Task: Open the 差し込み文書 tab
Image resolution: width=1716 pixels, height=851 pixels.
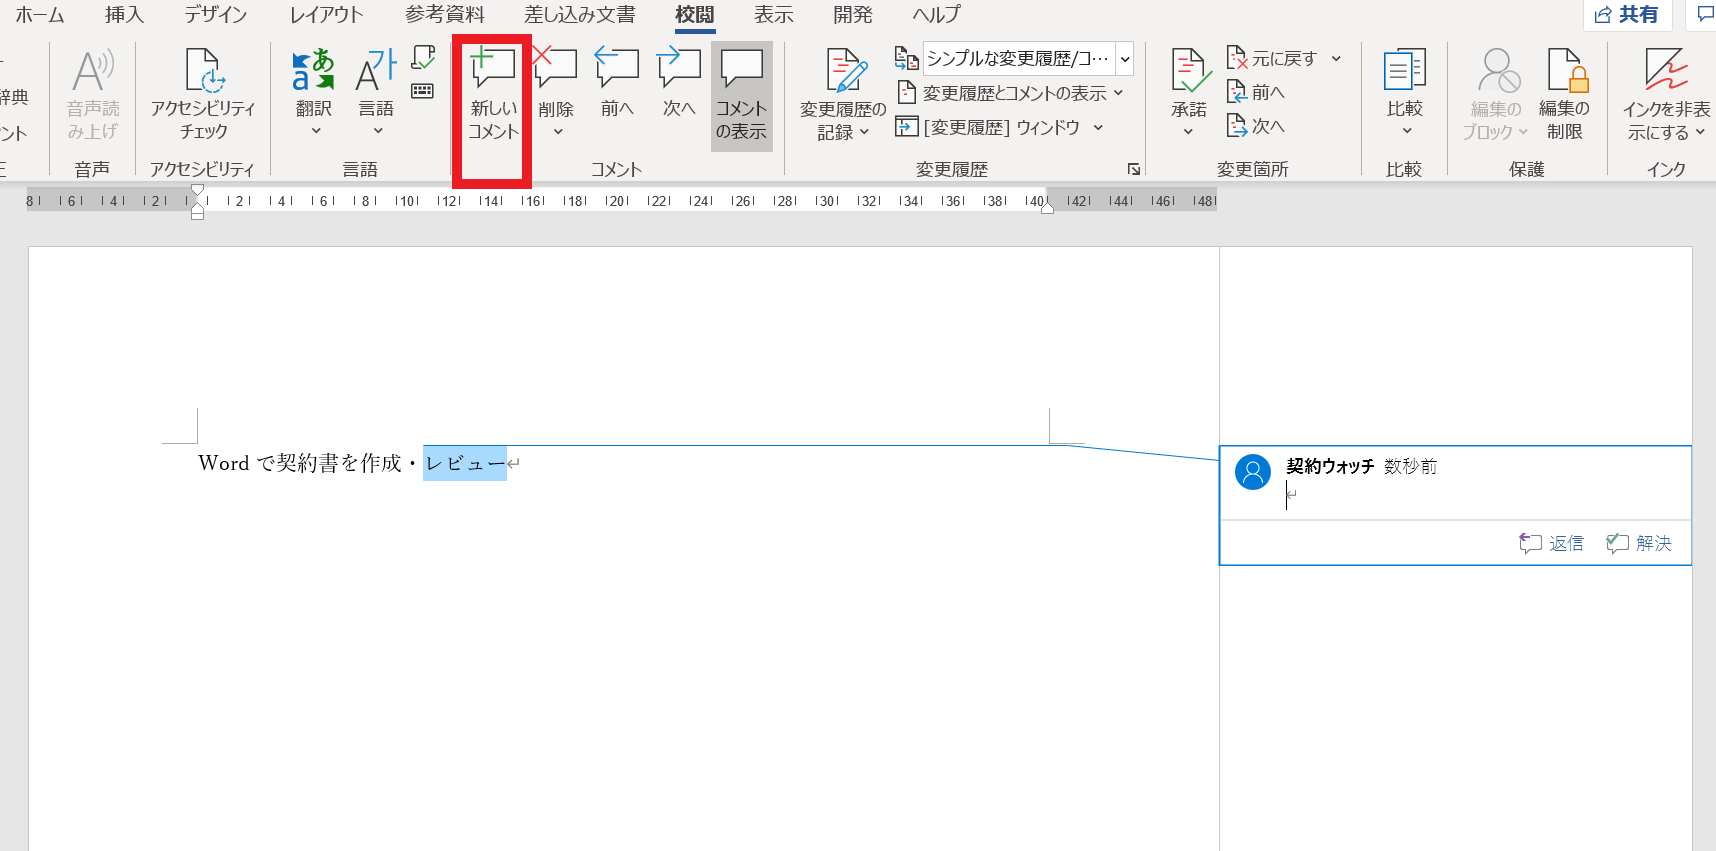Action: click(x=580, y=15)
